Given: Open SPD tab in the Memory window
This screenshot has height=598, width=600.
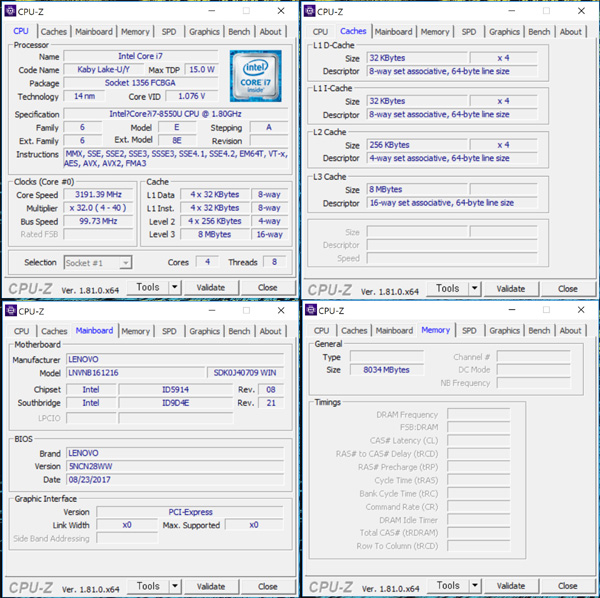Looking at the screenshot, I should pos(469,331).
